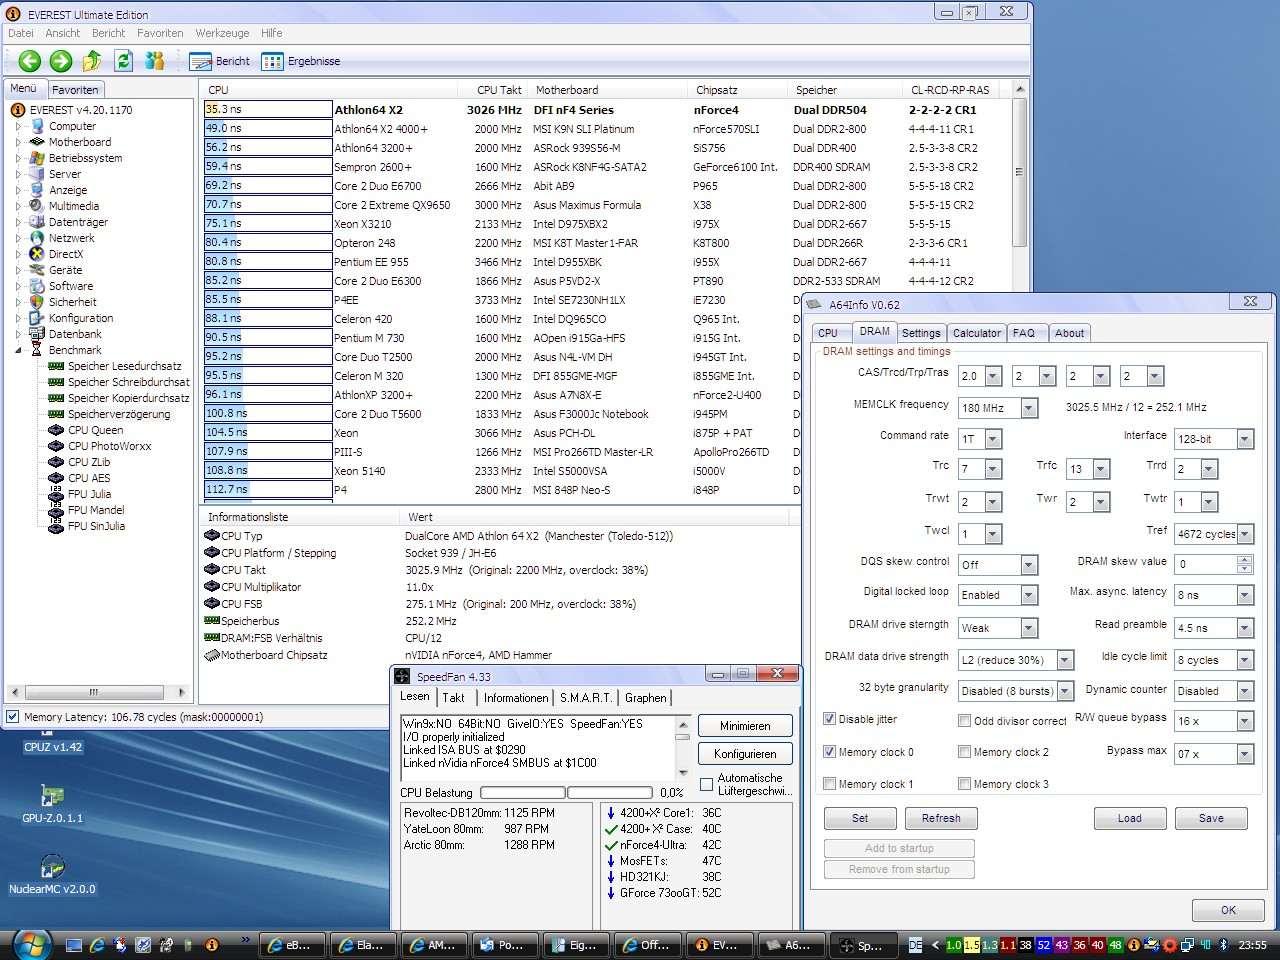Click the Konfigurieren button in SpeedFan
Viewport: 1280px width, 960px height.
click(745, 754)
